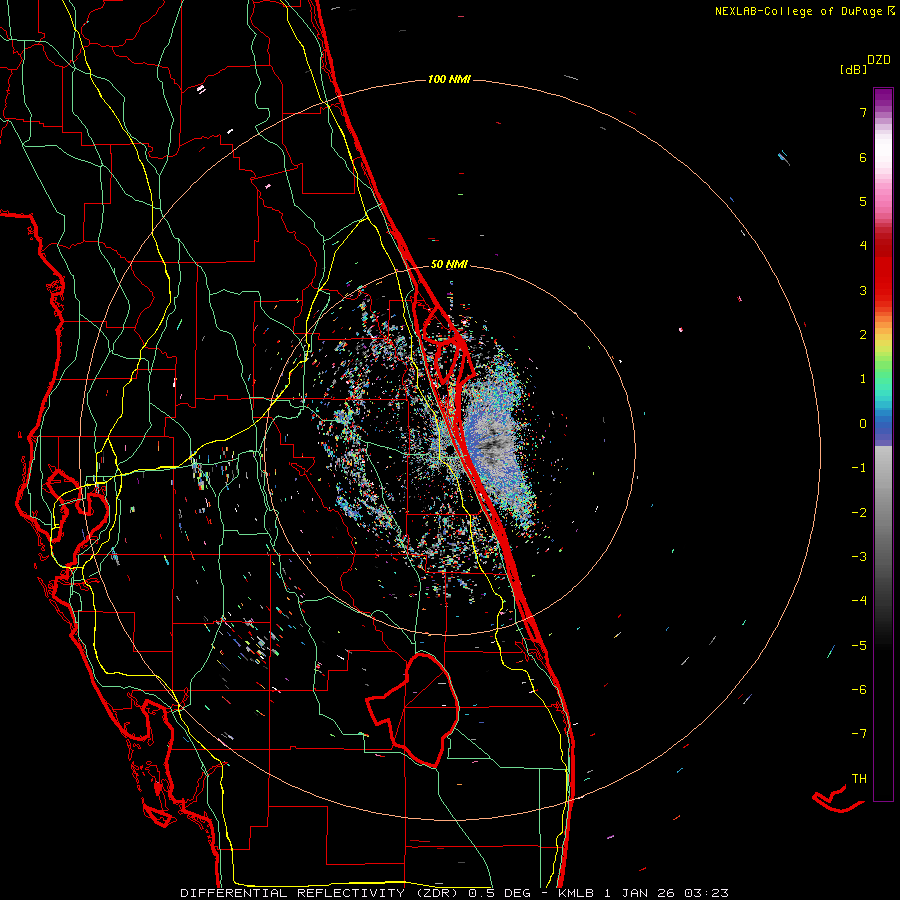
Task: Click the 2 value on color scale
Action: 863,335
